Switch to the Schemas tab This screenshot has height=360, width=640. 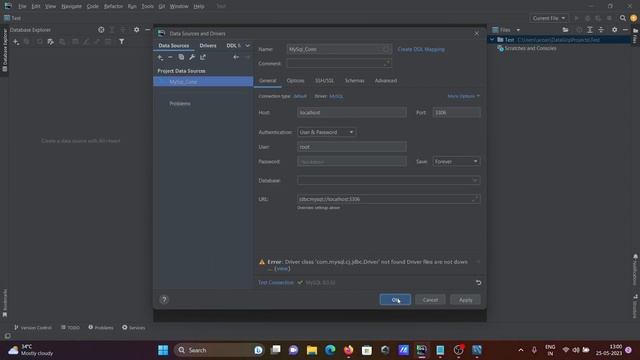pos(354,81)
